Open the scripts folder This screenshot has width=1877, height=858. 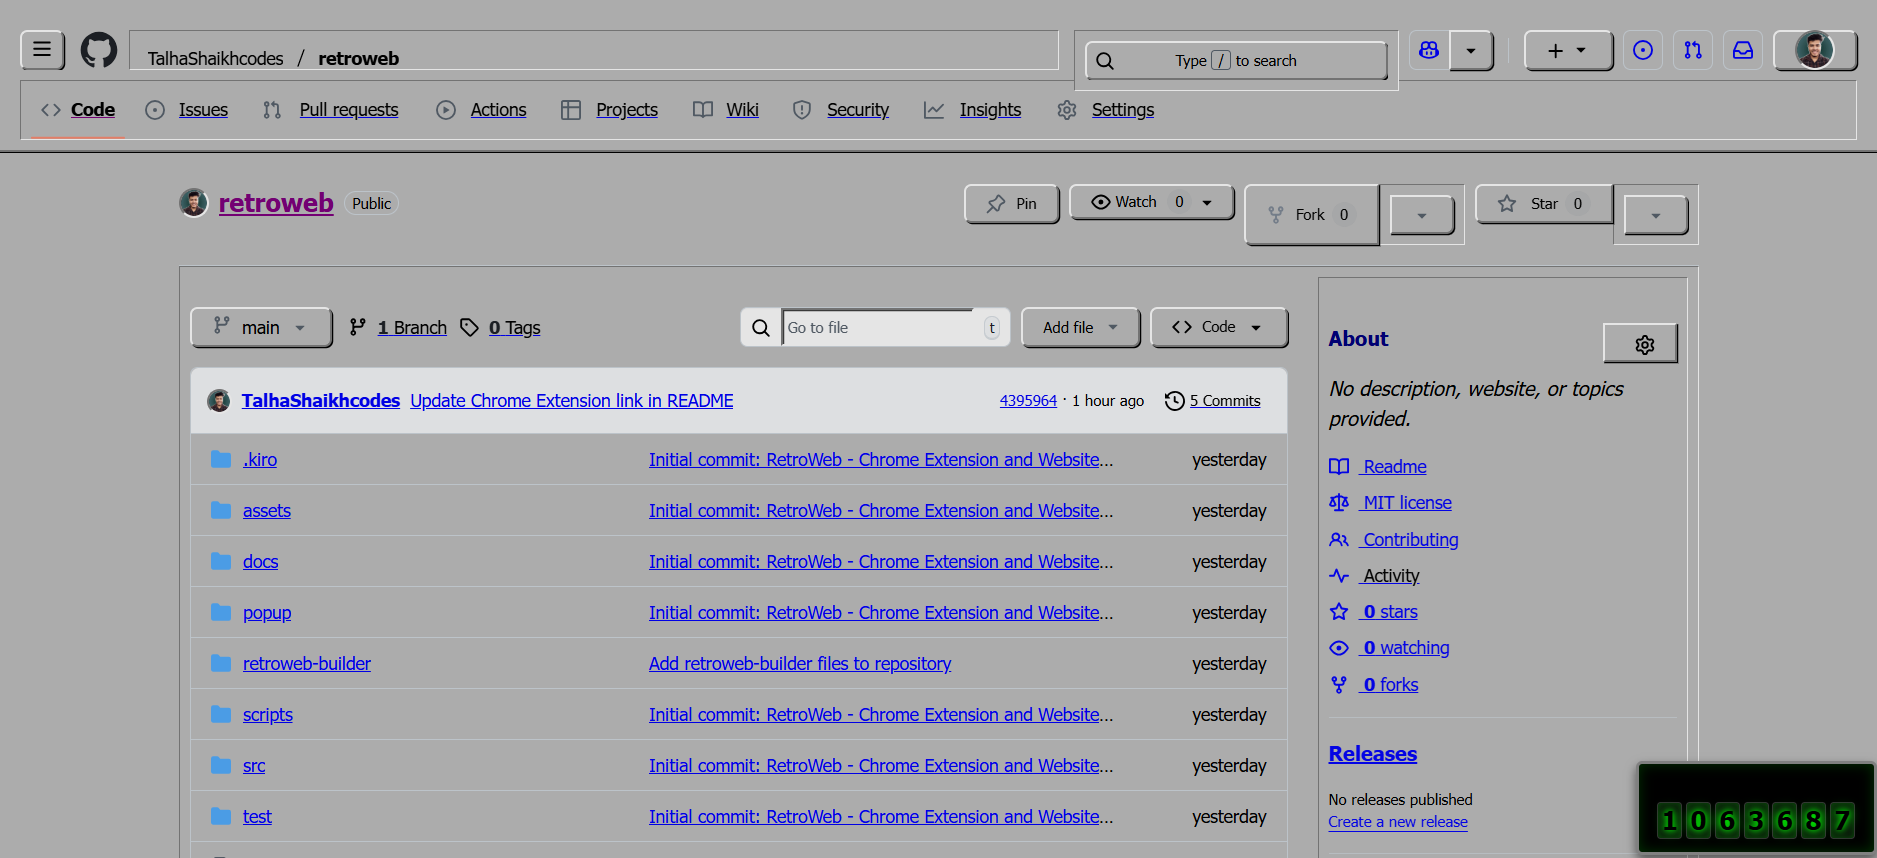click(268, 715)
